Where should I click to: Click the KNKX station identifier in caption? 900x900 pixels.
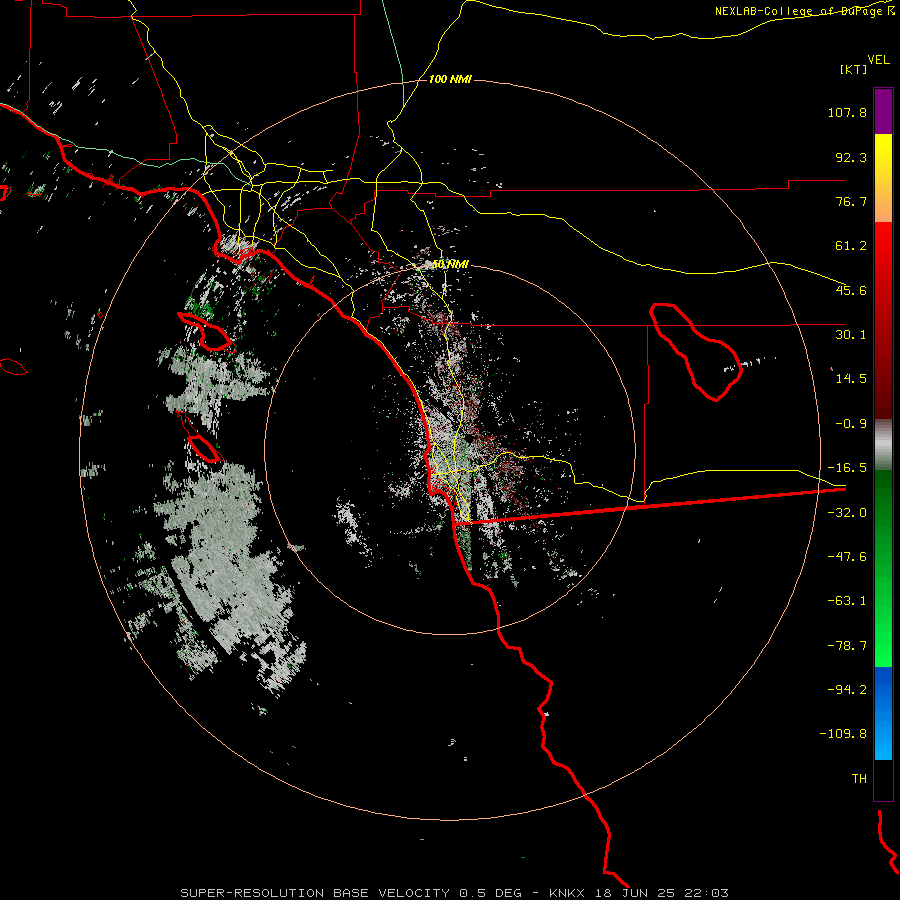(567, 893)
